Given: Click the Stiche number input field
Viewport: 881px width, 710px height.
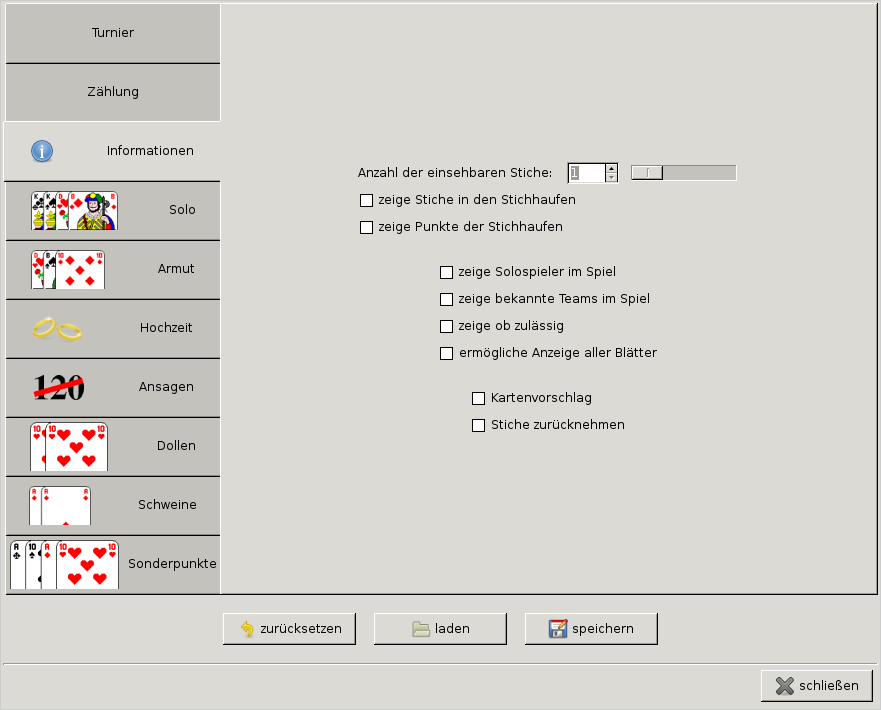Looking at the screenshot, I should pyautogui.click(x=586, y=173).
